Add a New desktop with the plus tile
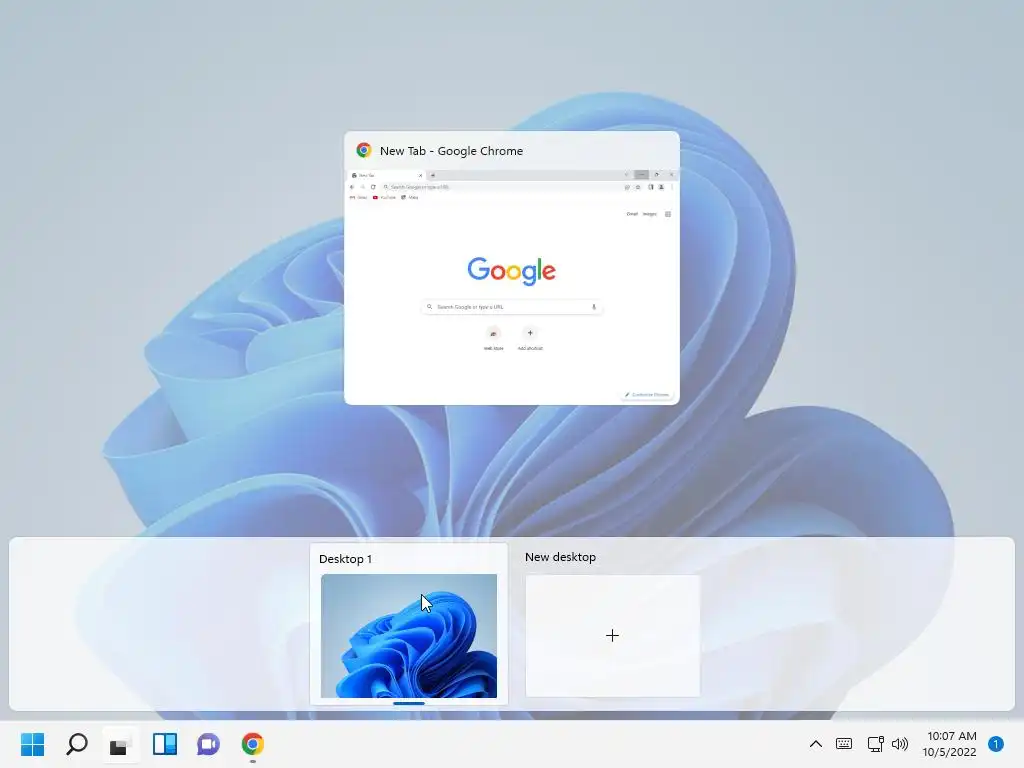The width and height of the screenshot is (1024, 768). 613,635
